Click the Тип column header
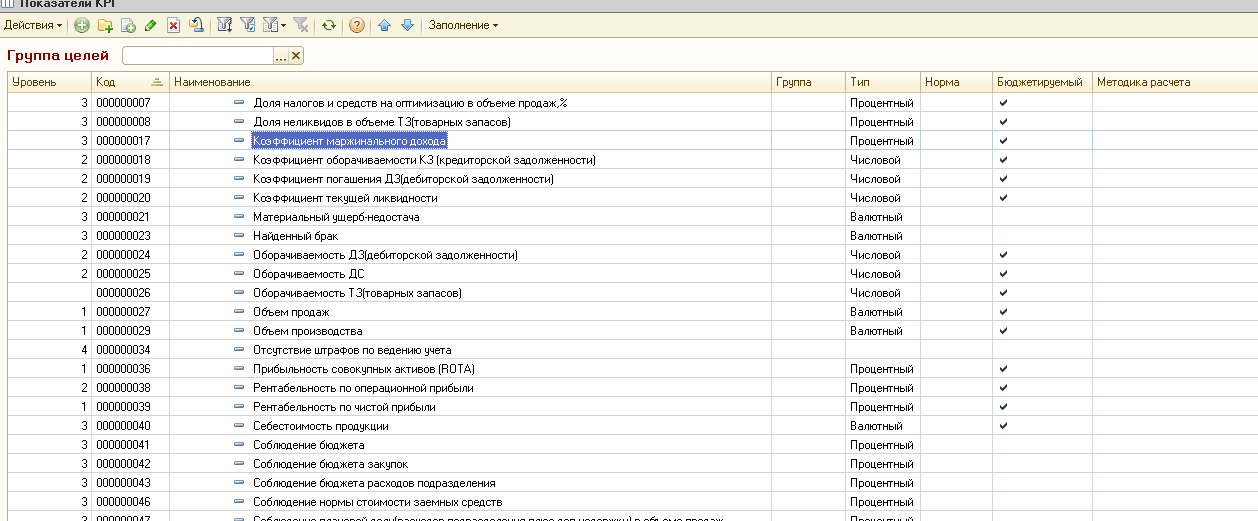 [883, 82]
